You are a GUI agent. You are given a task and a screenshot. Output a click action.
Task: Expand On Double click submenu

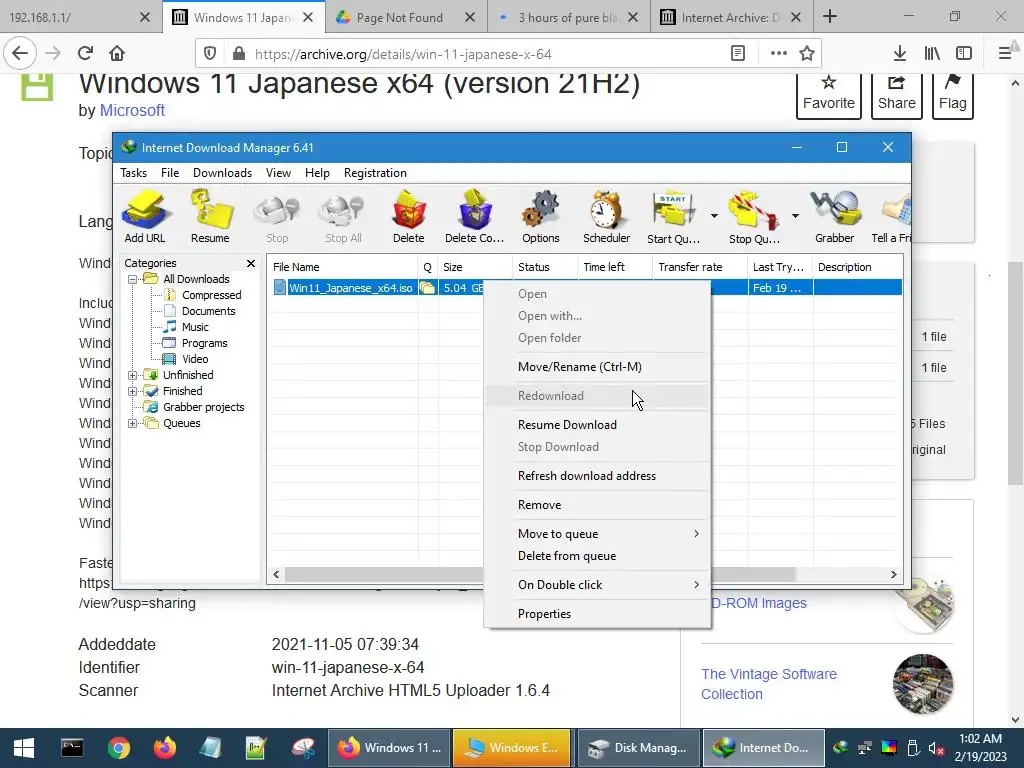tap(597, 585)
